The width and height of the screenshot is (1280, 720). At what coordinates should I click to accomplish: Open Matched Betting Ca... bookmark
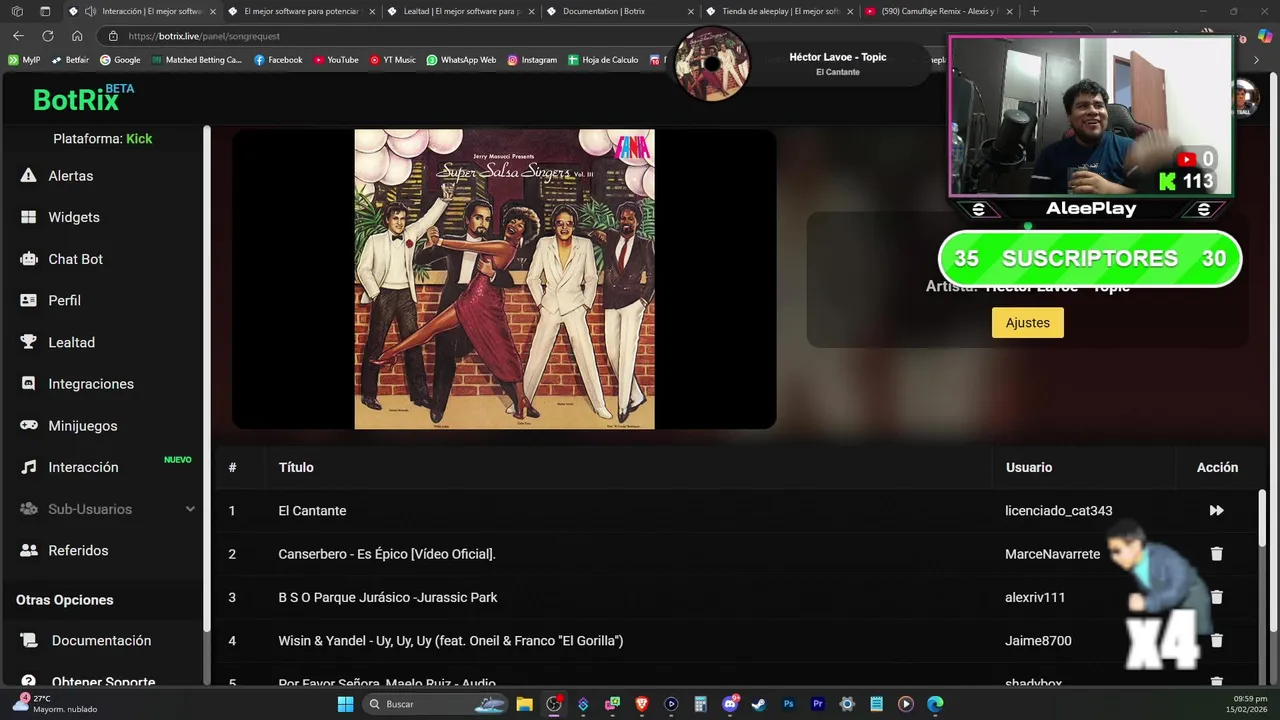click(197, 60)
